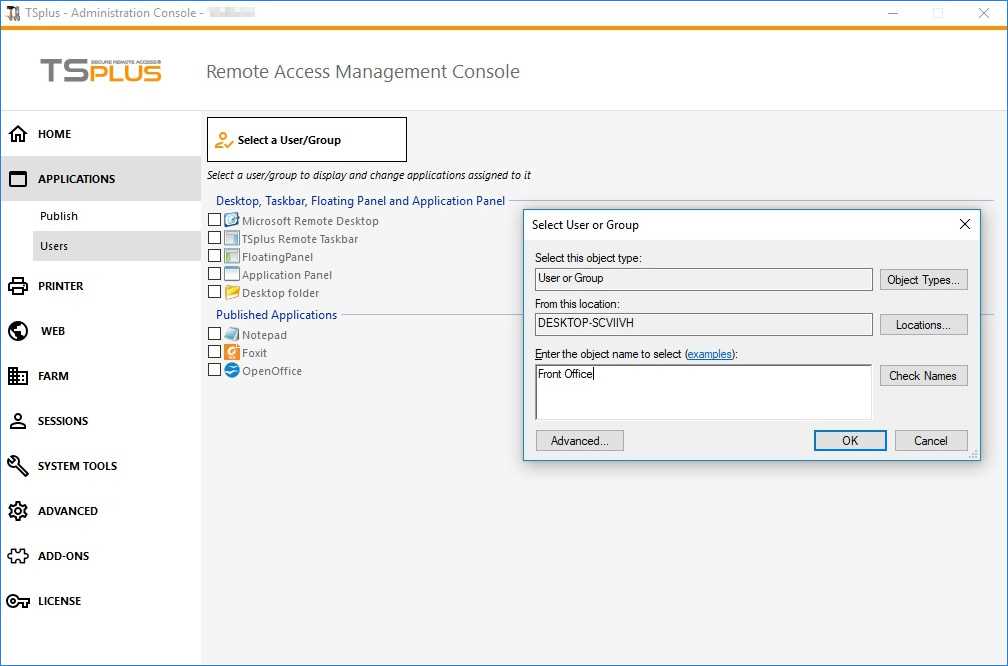Open the Farm building icon
The height and width of the screenshot is (666, 1008).
pos(18,376)
